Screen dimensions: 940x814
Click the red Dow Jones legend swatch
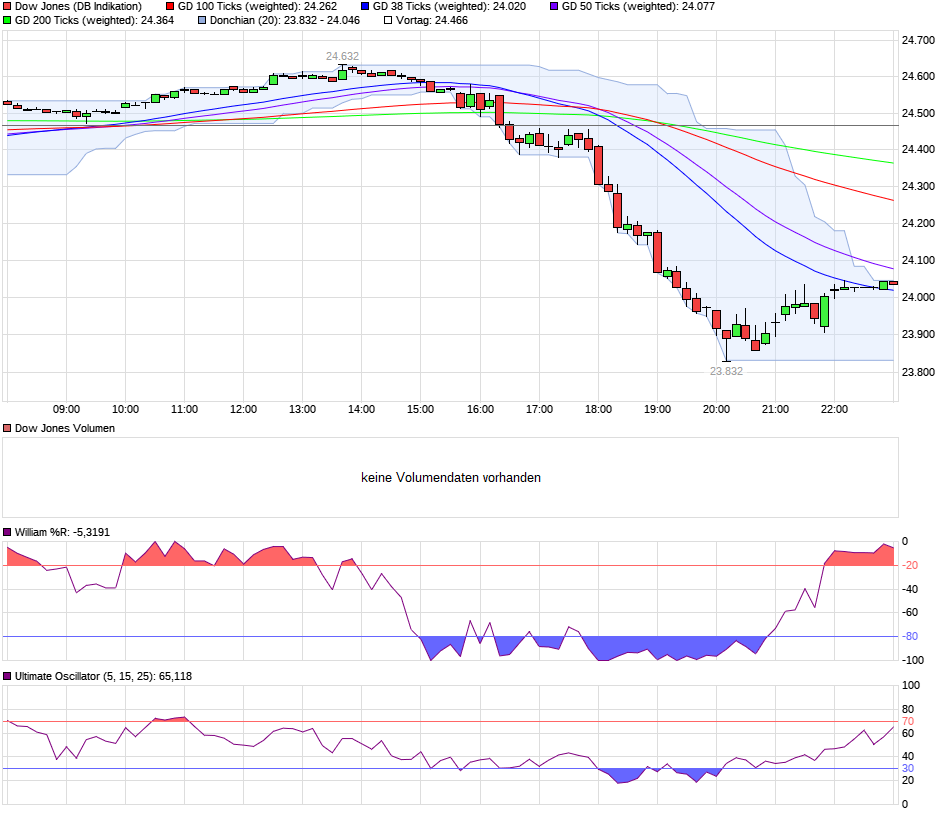coord(7,7)
